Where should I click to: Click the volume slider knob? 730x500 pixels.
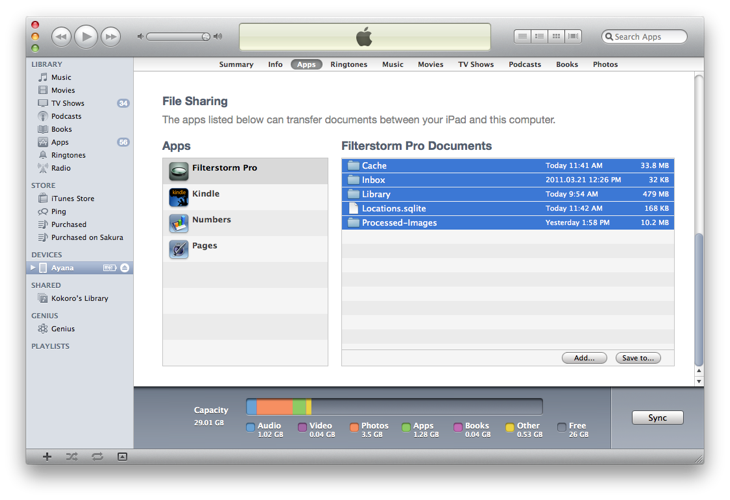206,37
